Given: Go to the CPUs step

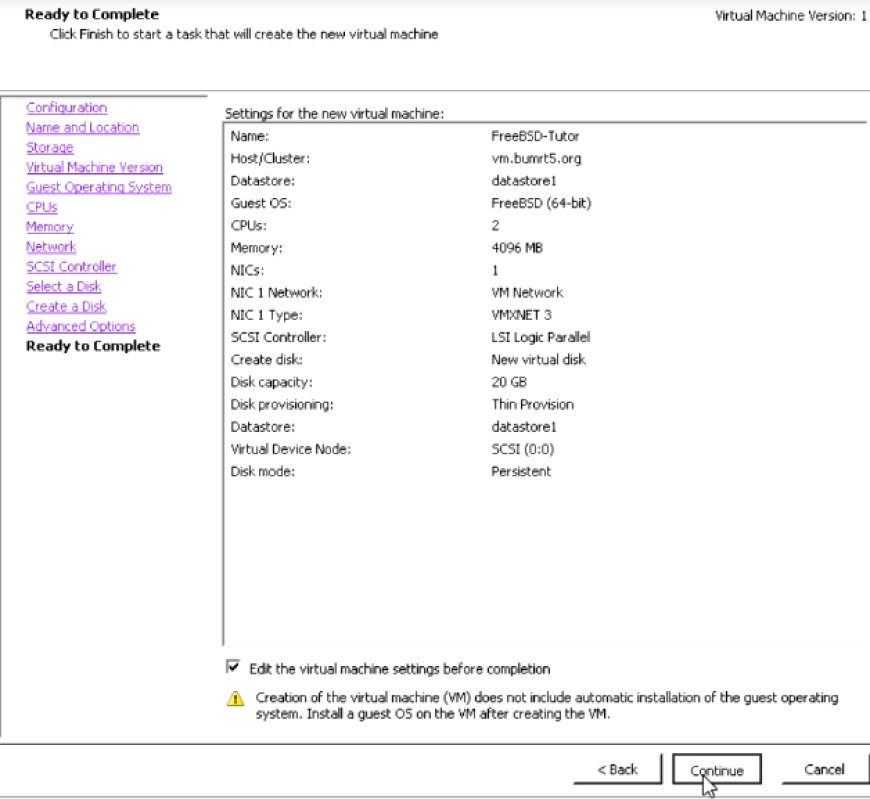Looking at the screenshot, I should pos(42,207).
